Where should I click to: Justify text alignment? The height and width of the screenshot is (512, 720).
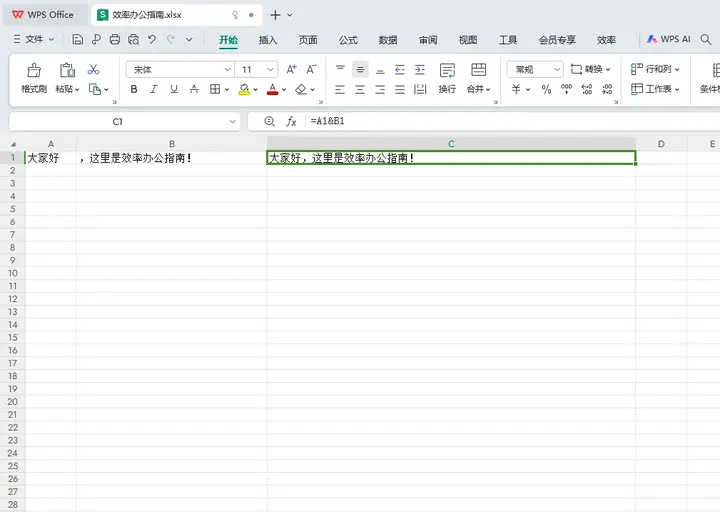coord(400,89)
